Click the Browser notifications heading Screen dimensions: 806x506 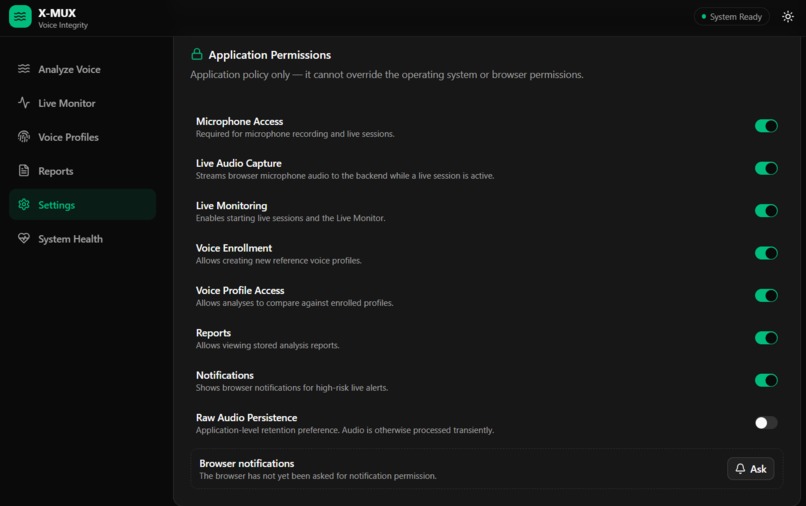coord(247,463)
